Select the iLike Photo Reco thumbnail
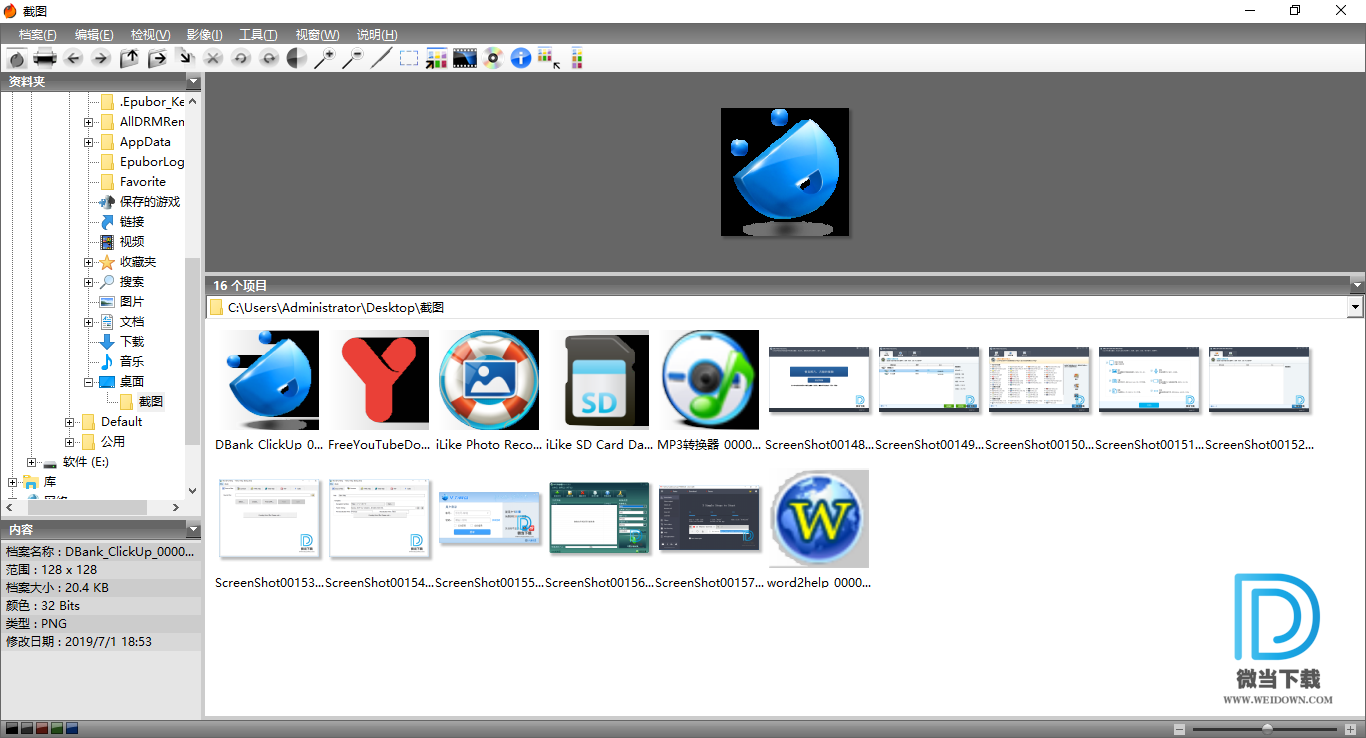Screen dimensions: 1366x738 (489, 380)
